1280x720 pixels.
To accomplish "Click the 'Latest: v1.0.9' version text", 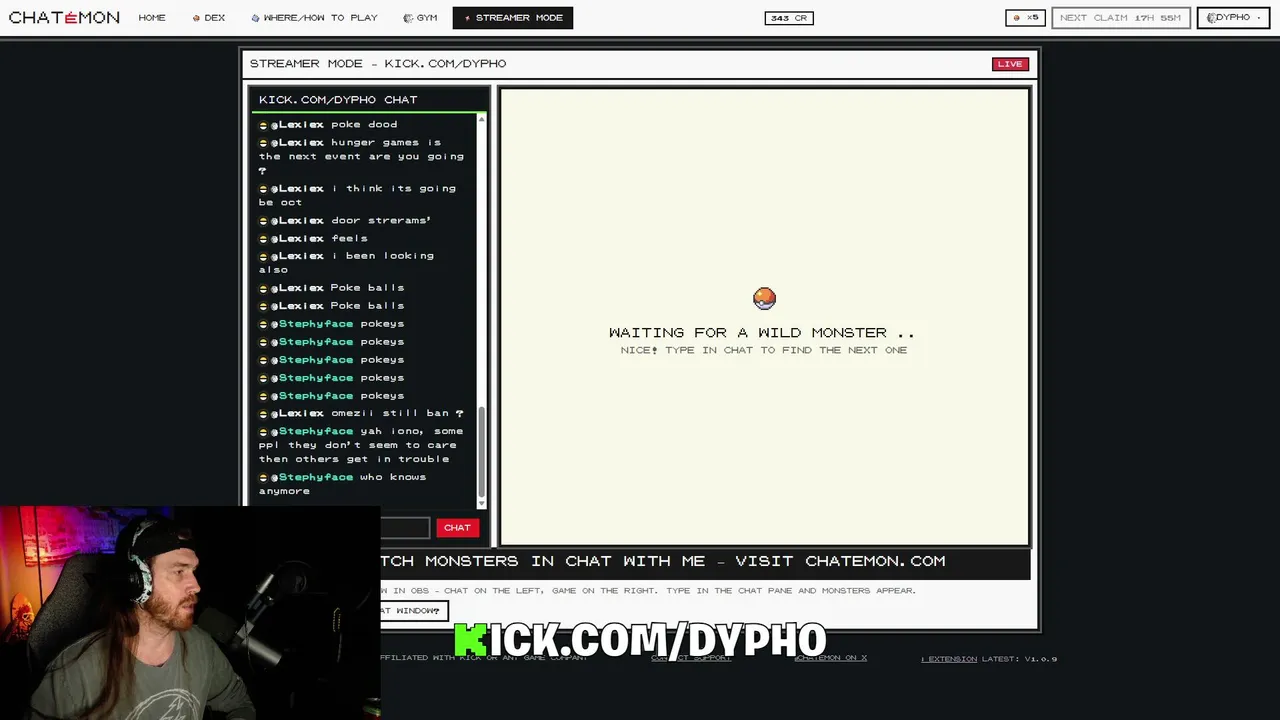I will (x=1019, y=659).
